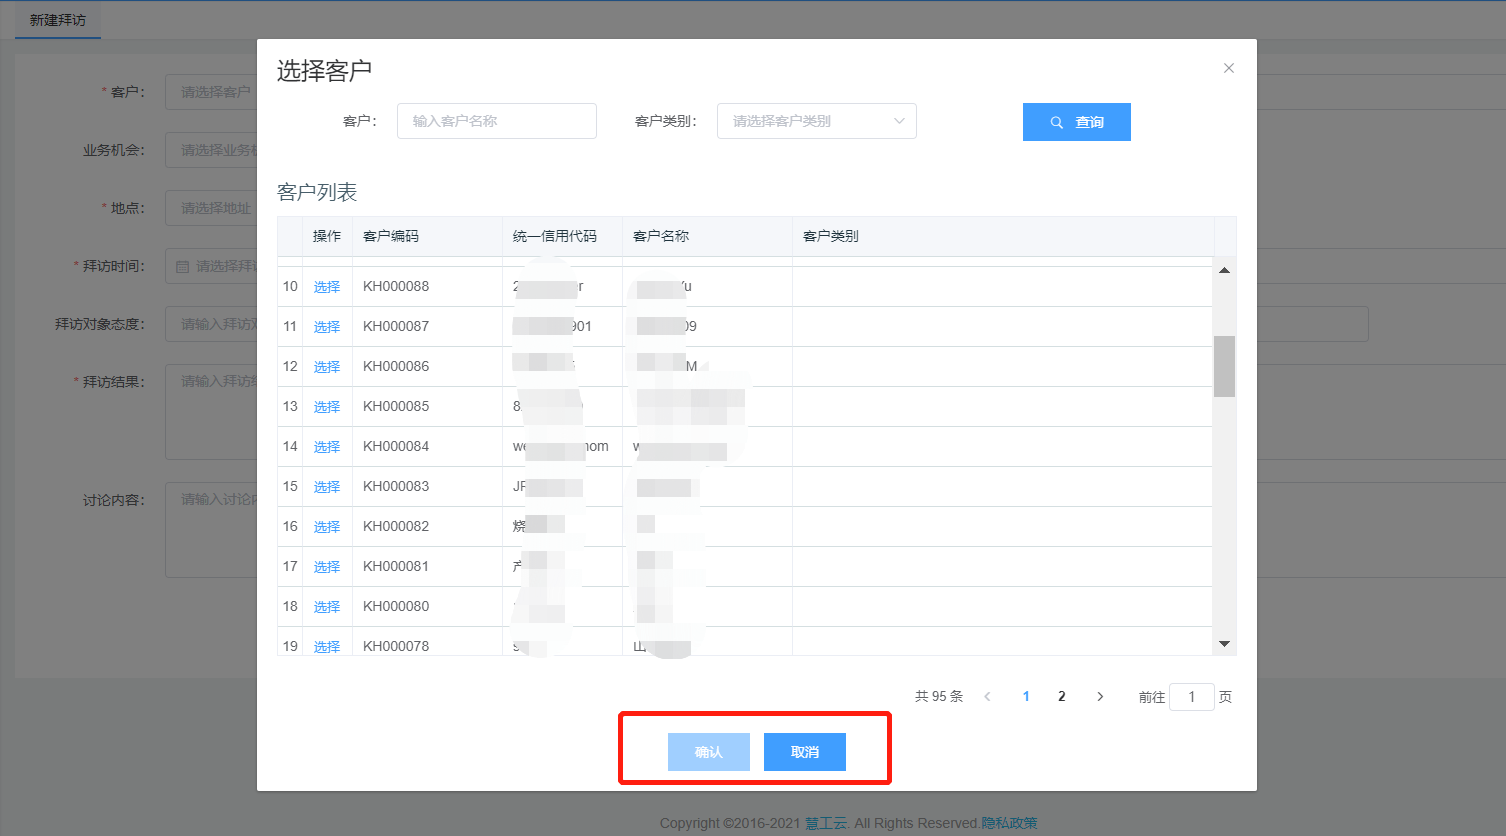Click page number 1 in pagination
Screen dimensions: 1506x836
[x=1026, y=697]
